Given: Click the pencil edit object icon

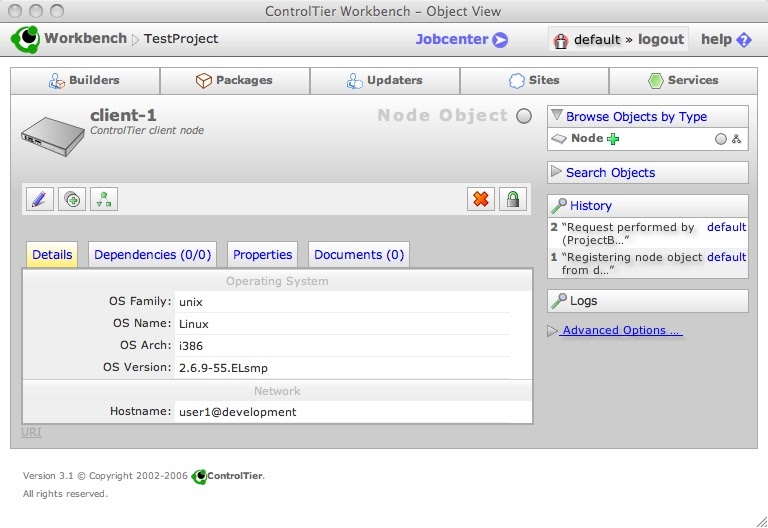Looking at the screenshot, I should (x=40, y=199).
